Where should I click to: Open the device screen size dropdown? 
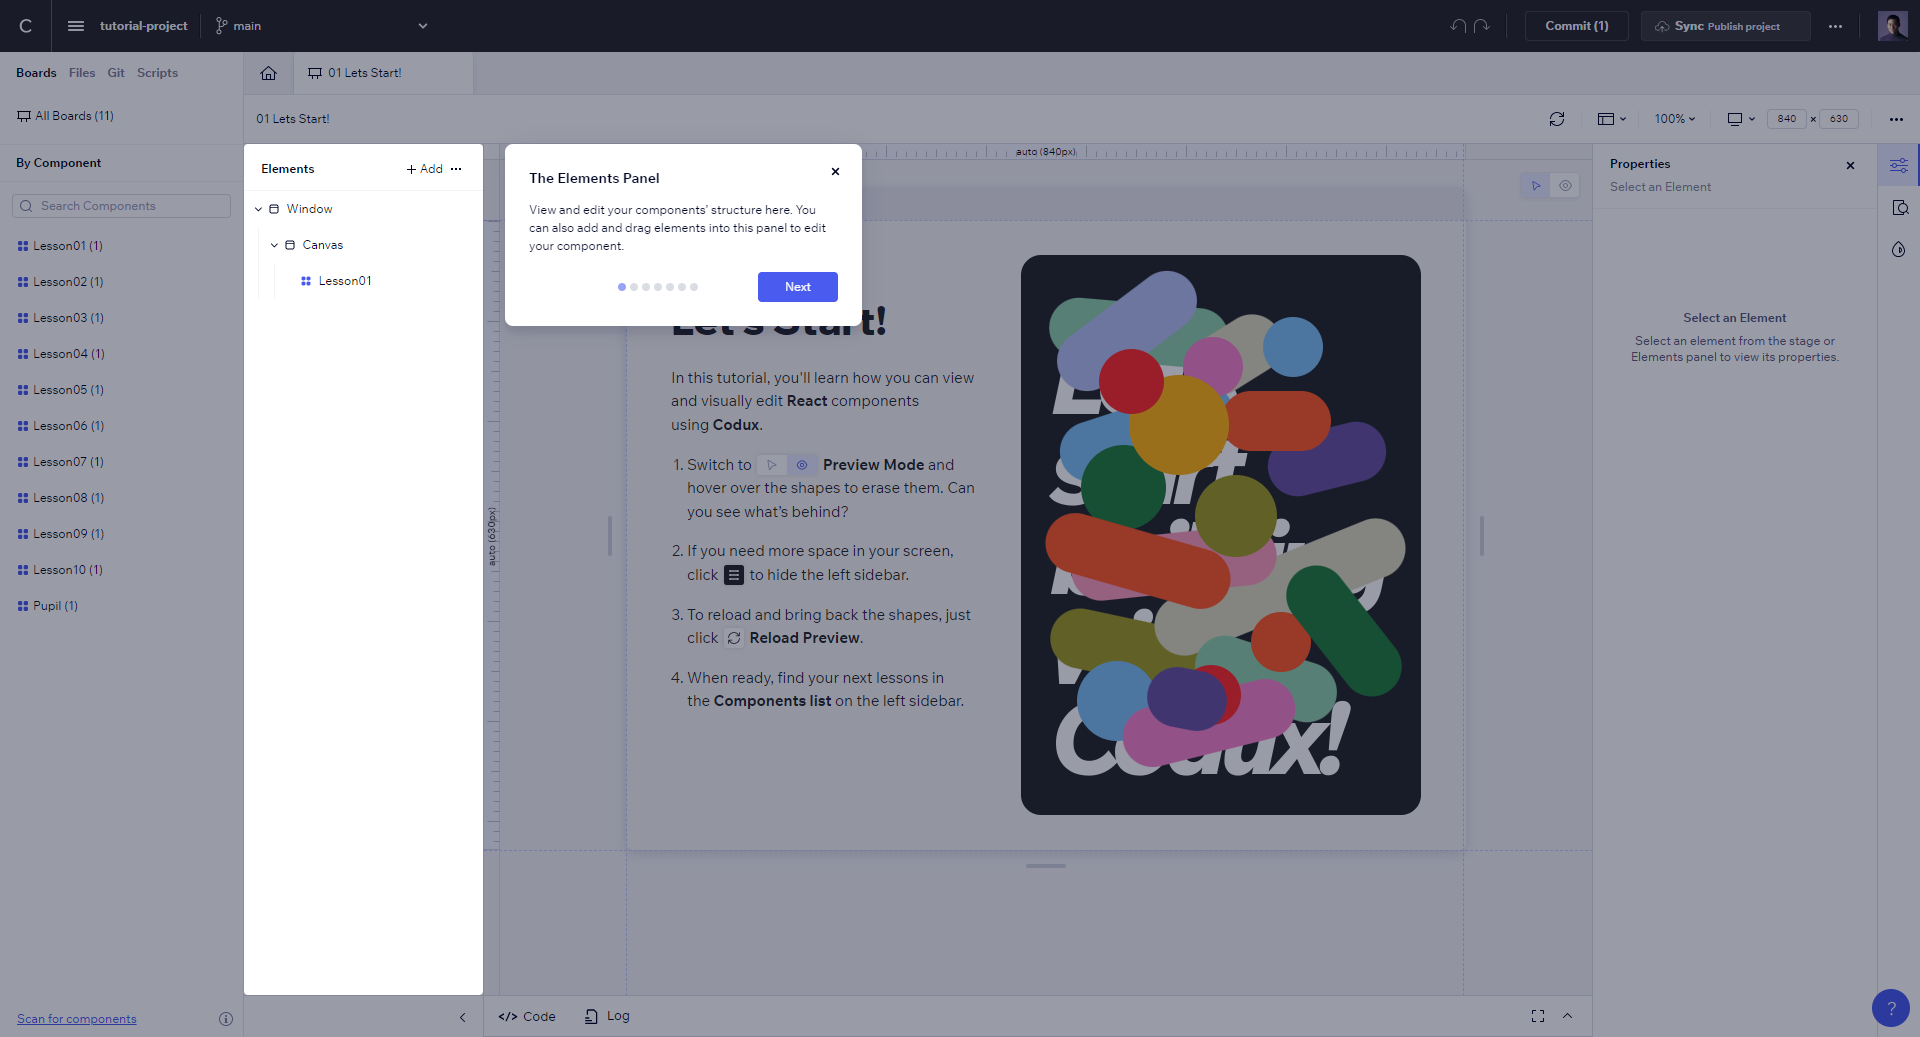[1741, 119]
